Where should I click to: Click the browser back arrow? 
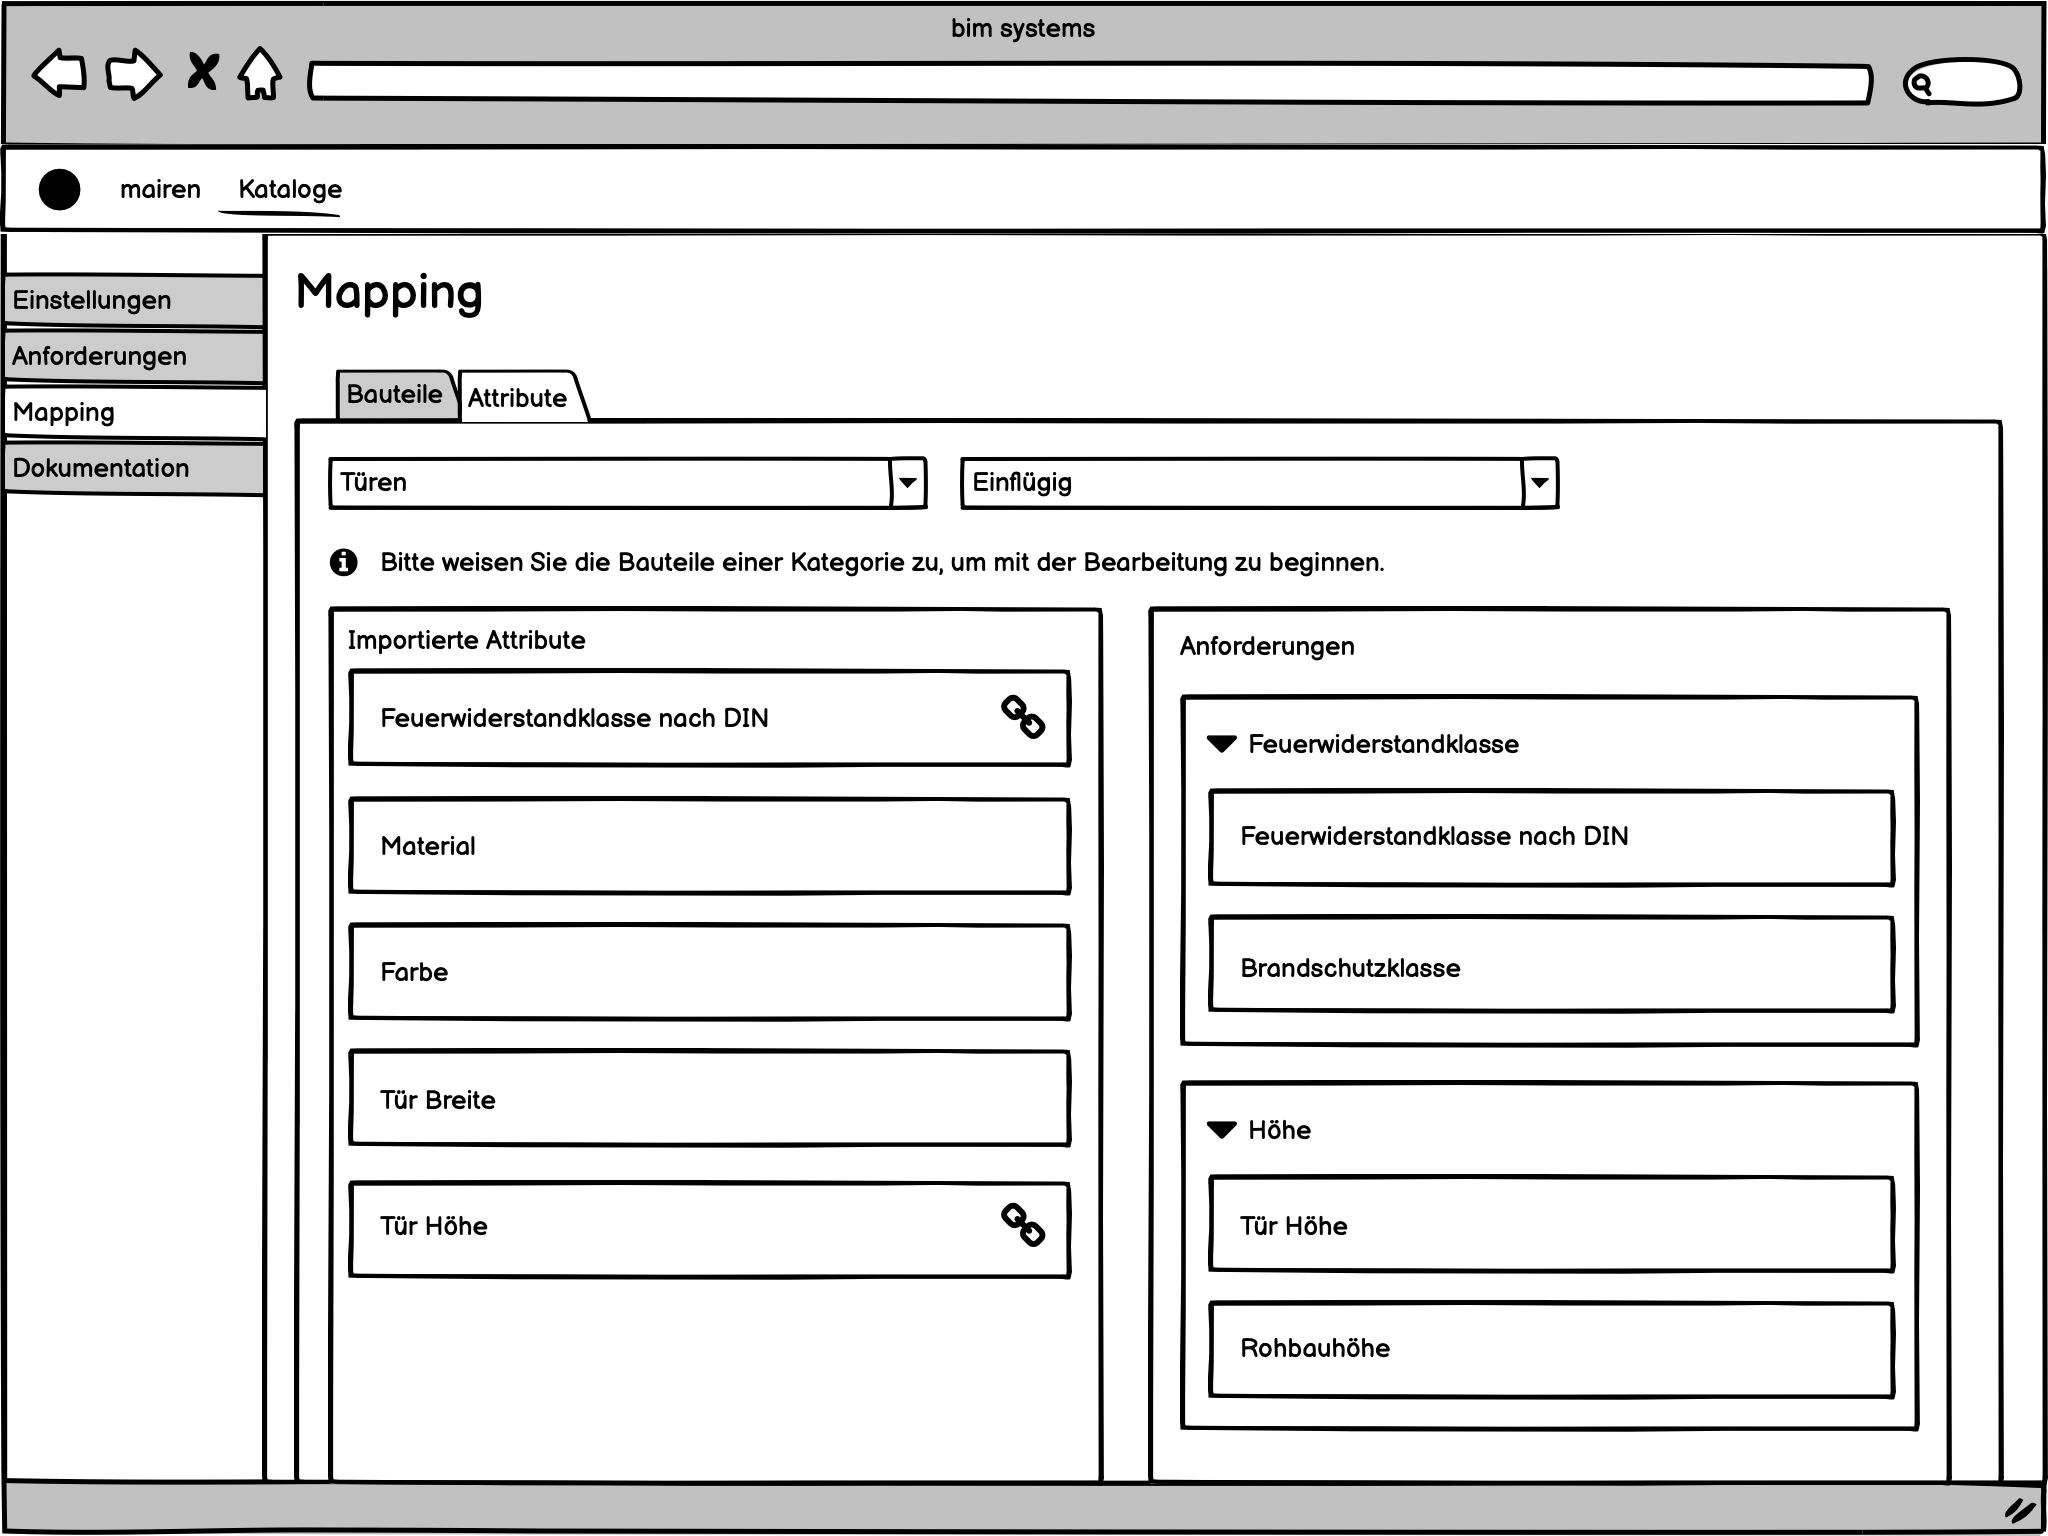click(59, 74)
